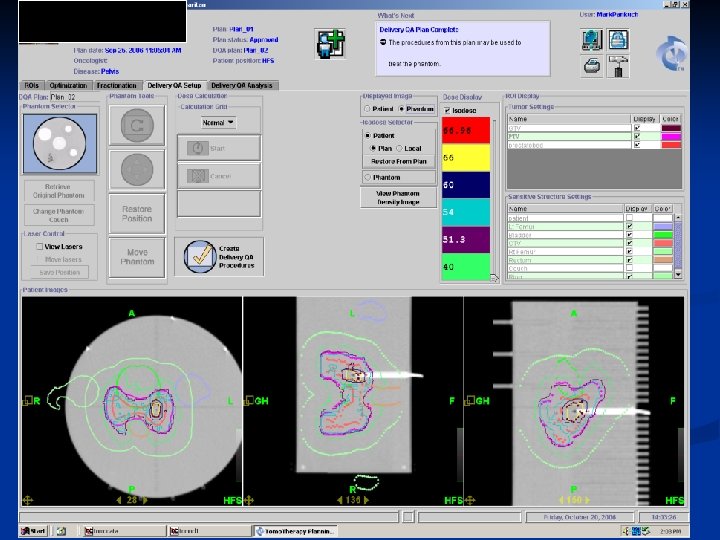This screenshot has height=540, width=720.
Task: Click the Cancel dose calculation icon
Action: [x=198, y=176]
